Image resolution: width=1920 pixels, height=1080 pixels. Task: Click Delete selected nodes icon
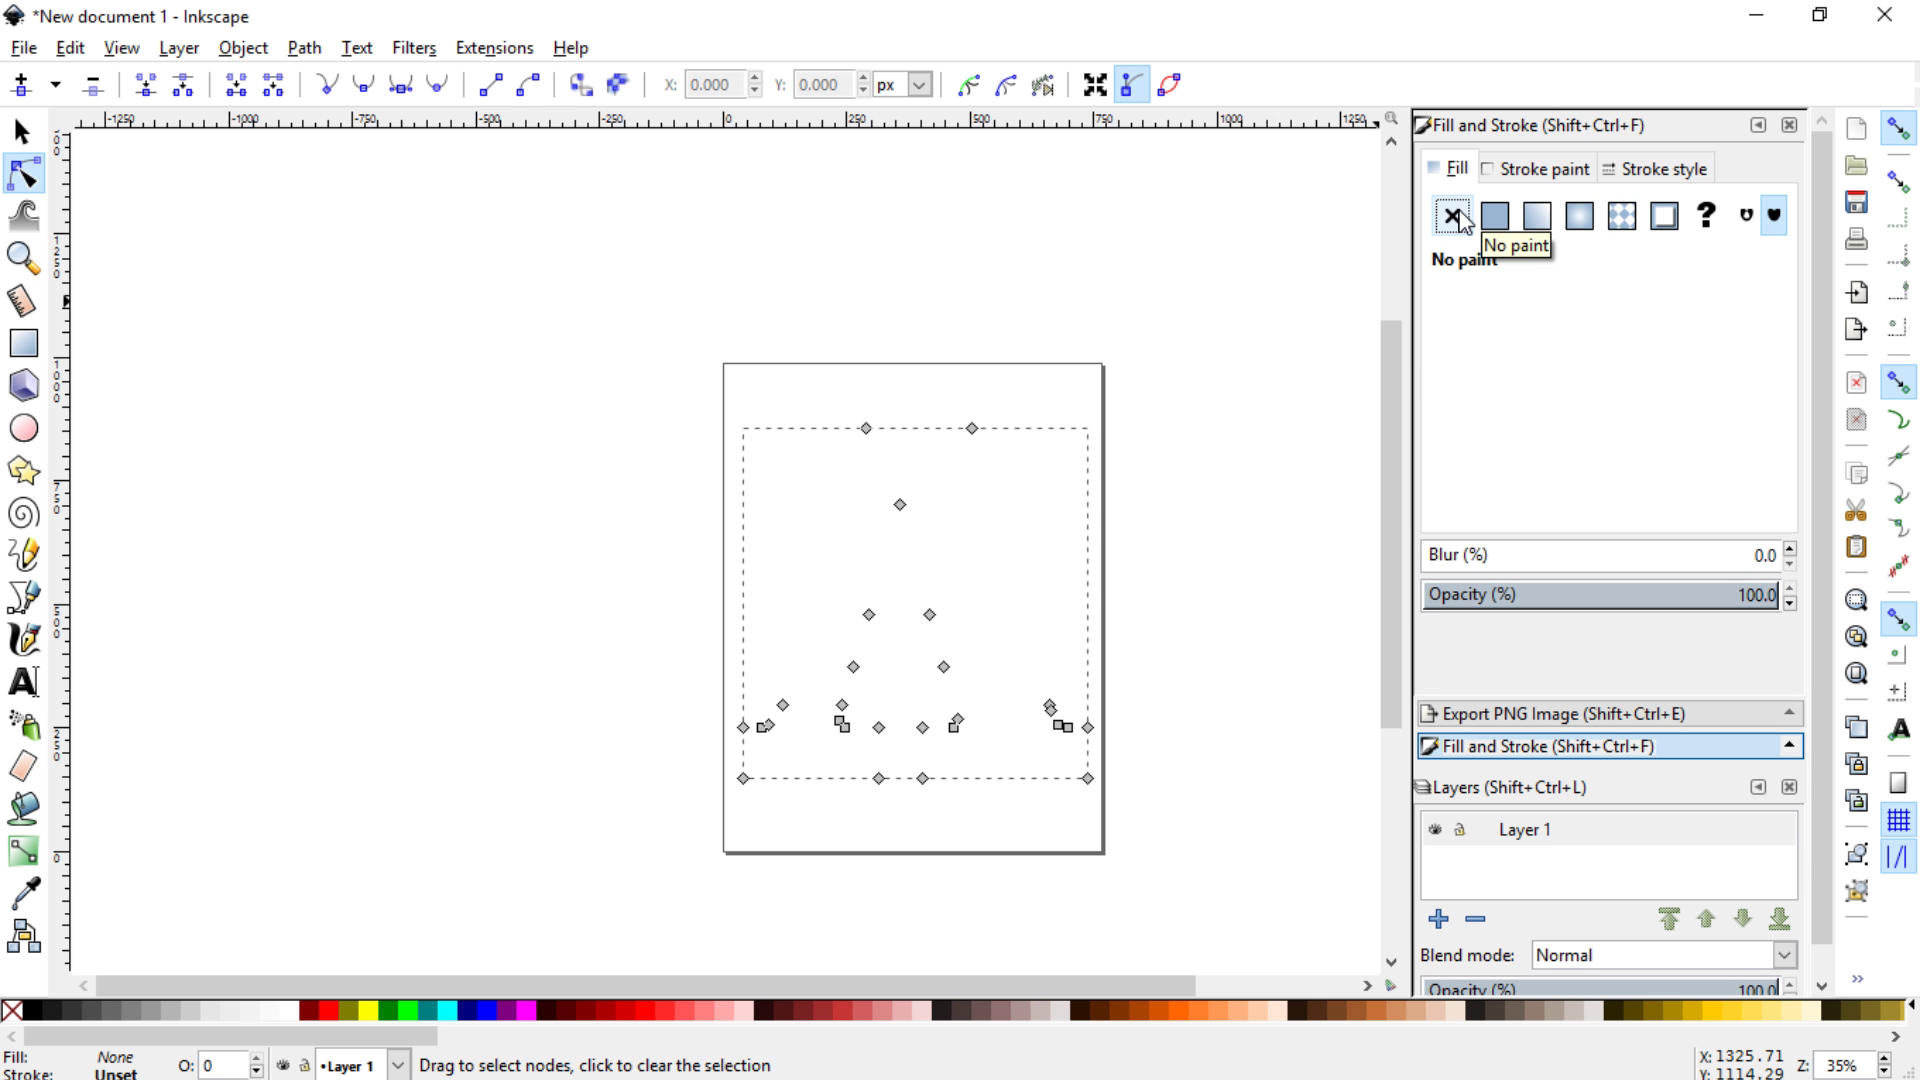pyautogui.click(x=93, y=85)
